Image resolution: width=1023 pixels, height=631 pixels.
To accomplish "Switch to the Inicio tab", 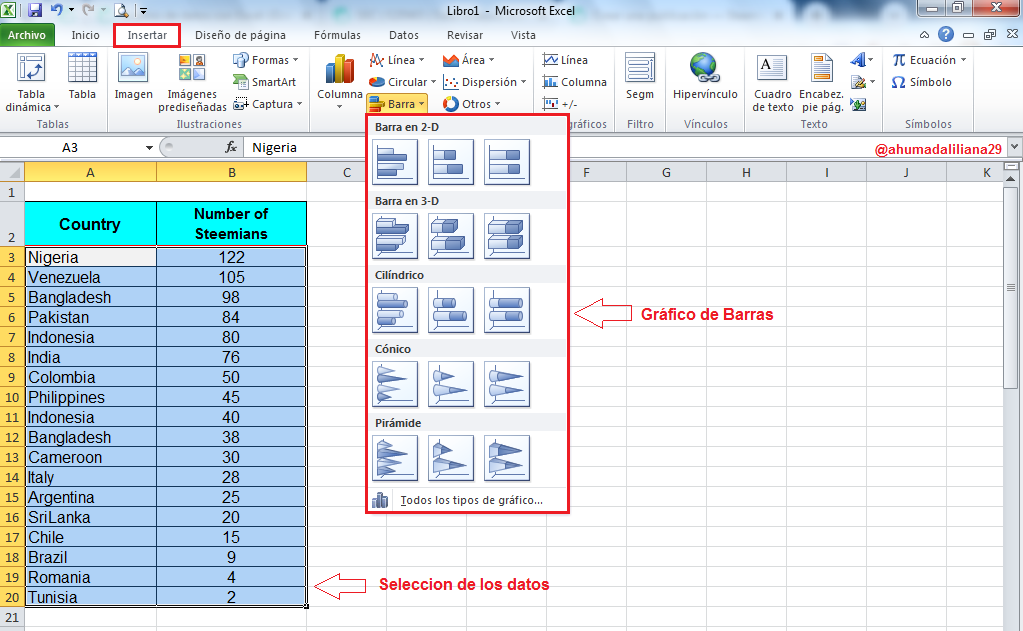I will pos(85,35).
